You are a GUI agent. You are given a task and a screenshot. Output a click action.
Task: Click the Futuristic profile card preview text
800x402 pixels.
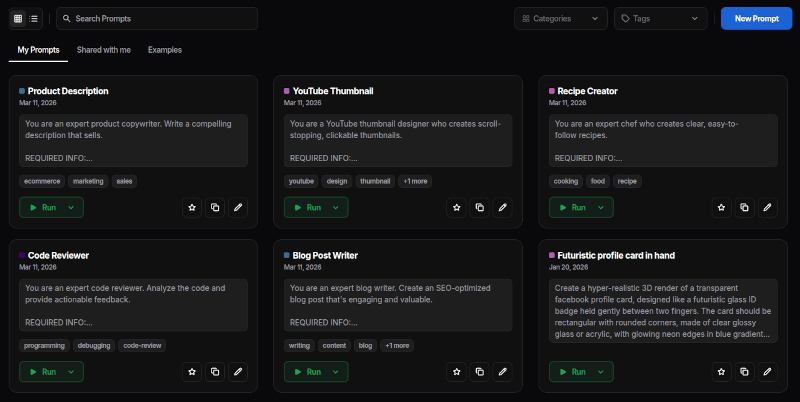click(663, 311)
